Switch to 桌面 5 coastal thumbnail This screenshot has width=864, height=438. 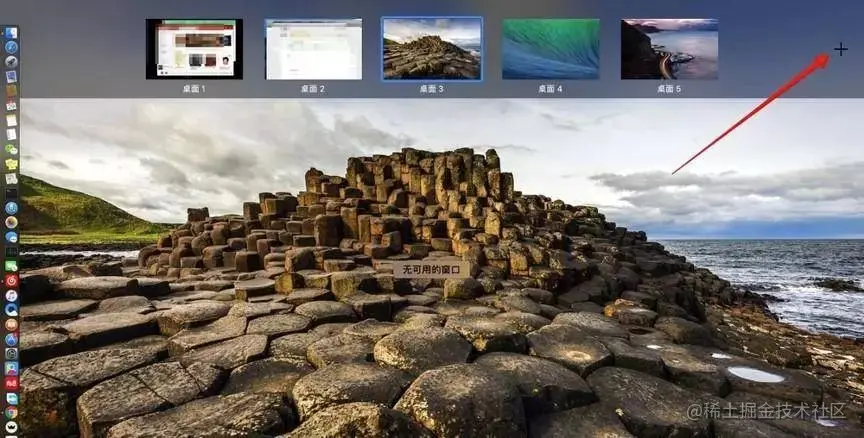point(669,49)
